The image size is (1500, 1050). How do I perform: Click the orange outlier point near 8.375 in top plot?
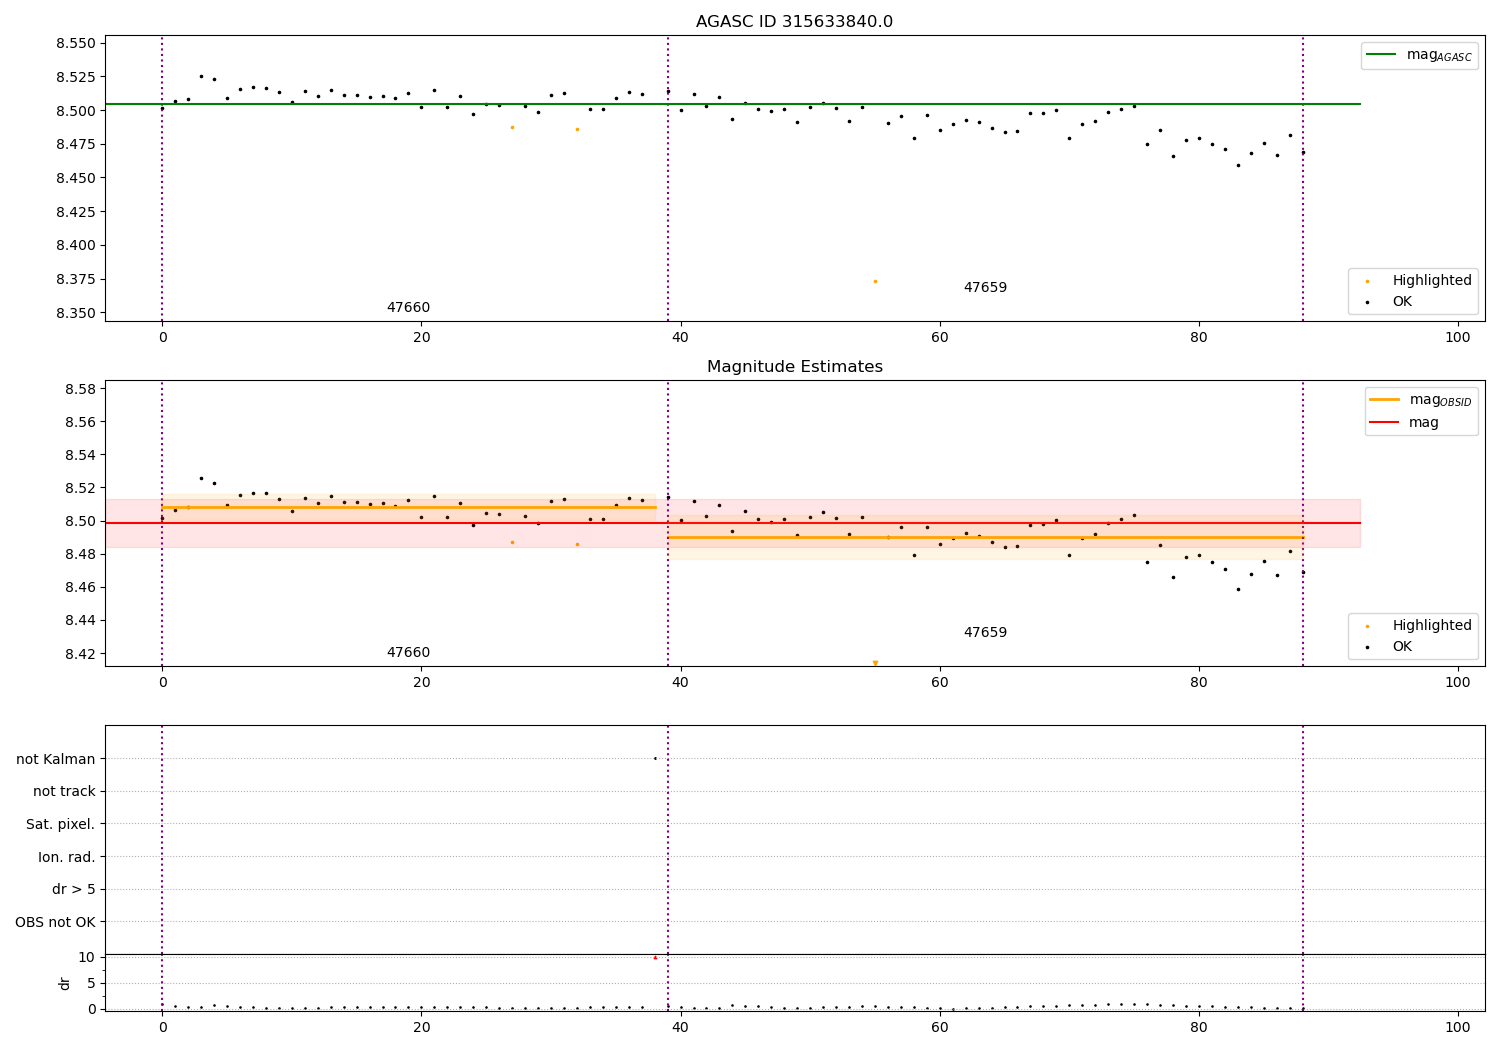click(875, 281)
